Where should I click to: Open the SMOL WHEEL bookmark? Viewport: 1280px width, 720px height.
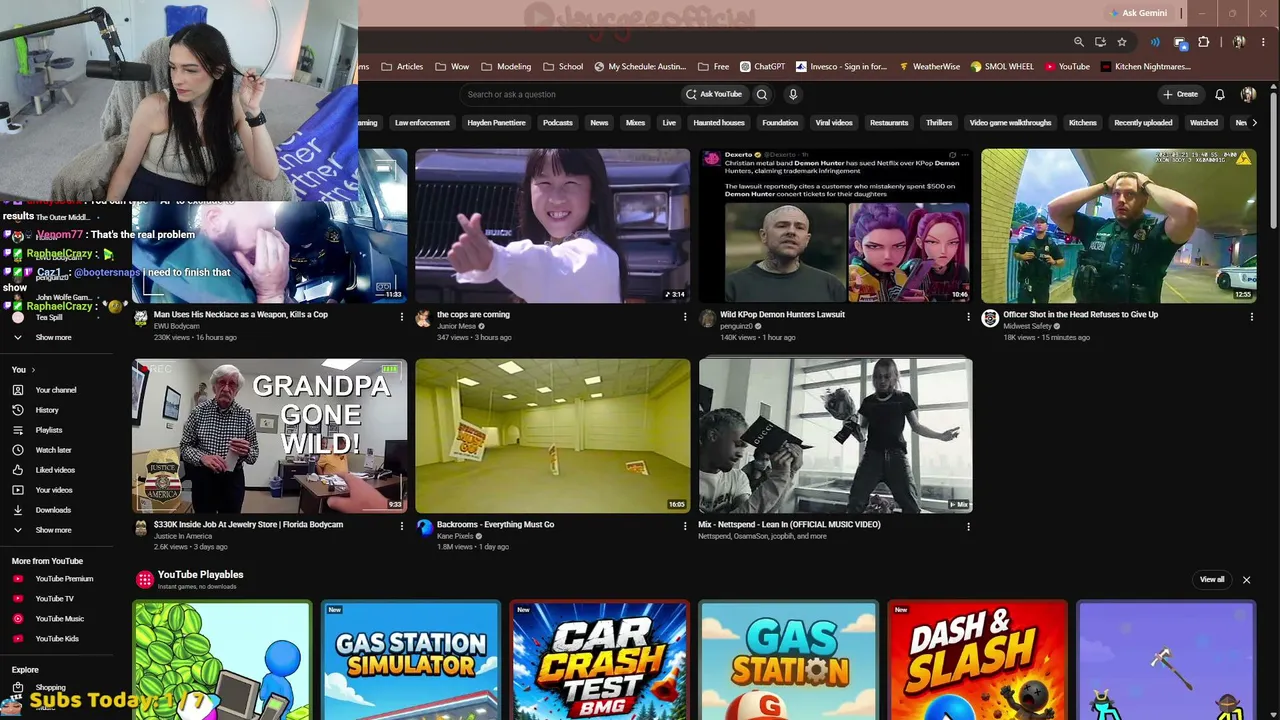click(x=1003, y=67)
